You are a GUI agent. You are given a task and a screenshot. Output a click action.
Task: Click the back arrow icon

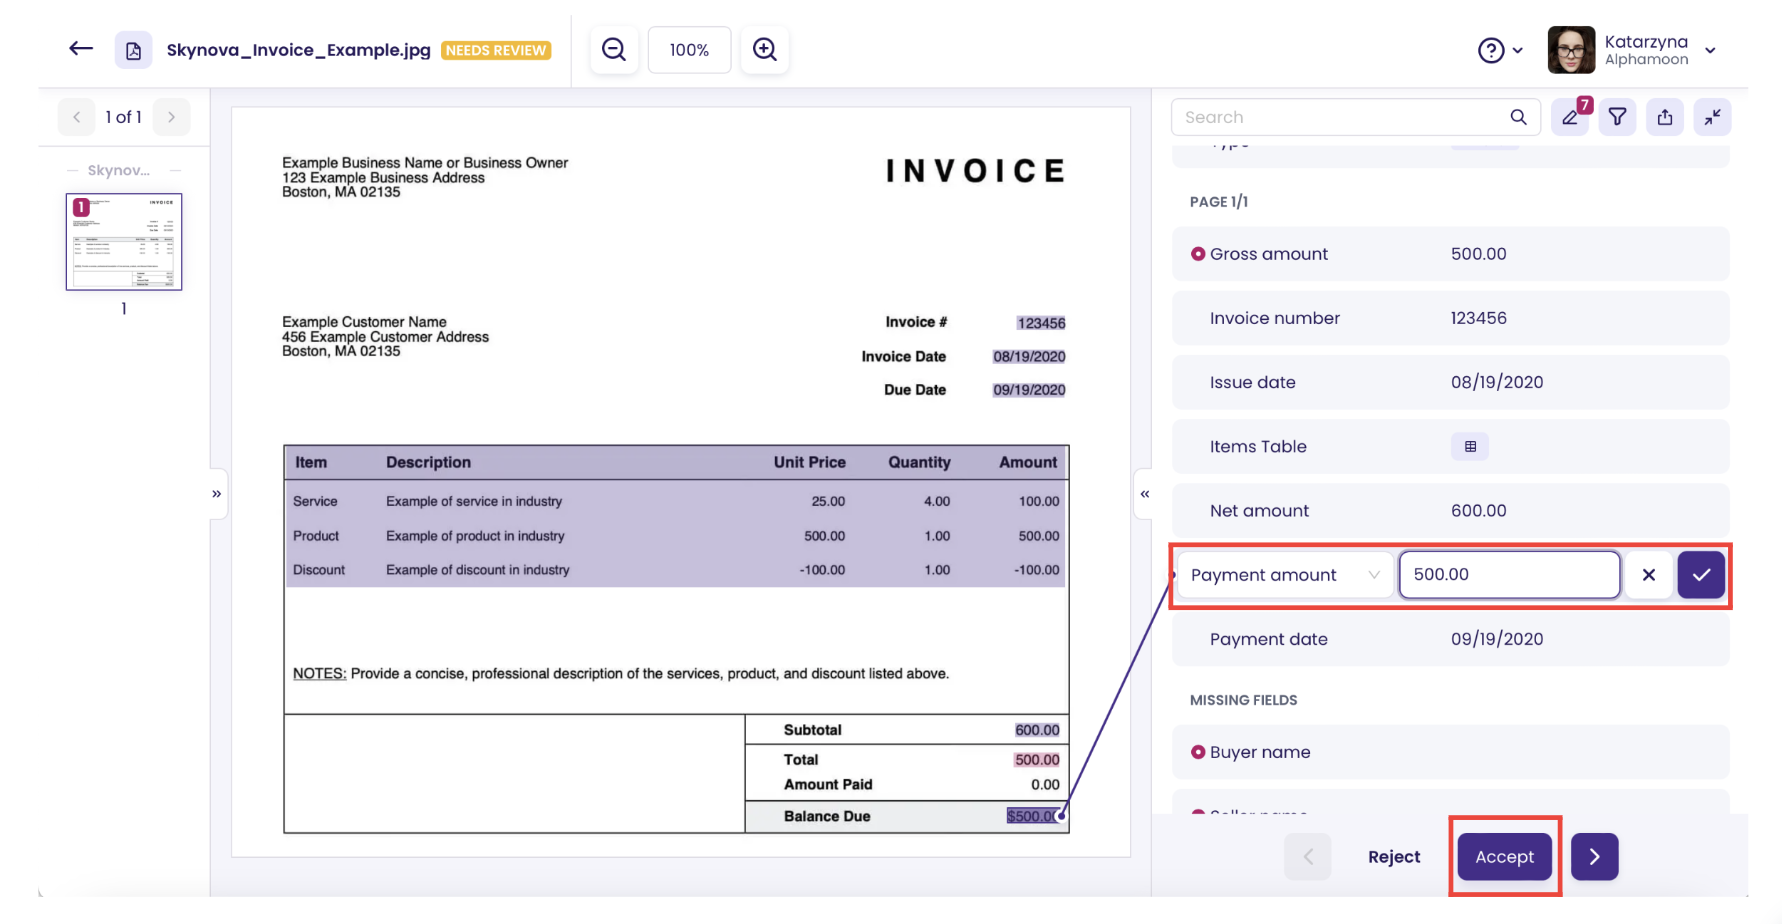click(81, 49)
